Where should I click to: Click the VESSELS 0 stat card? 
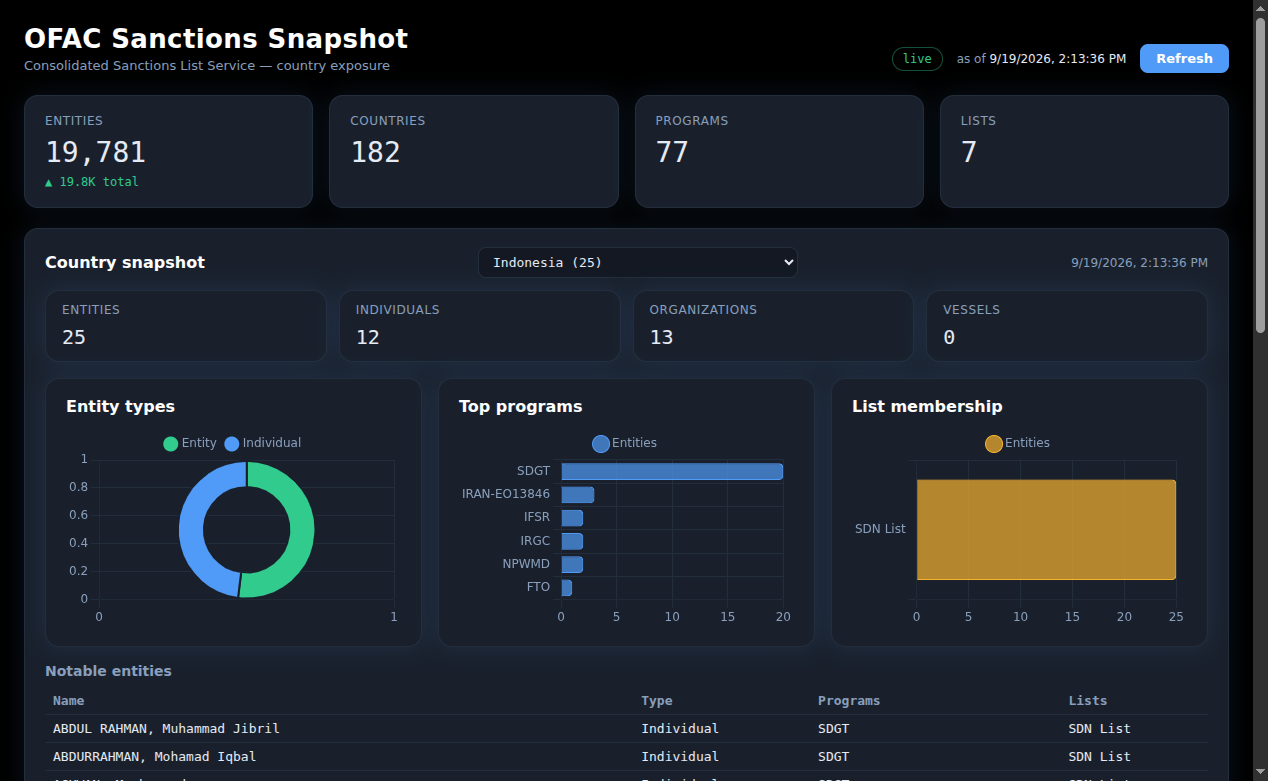[1067, 325]
